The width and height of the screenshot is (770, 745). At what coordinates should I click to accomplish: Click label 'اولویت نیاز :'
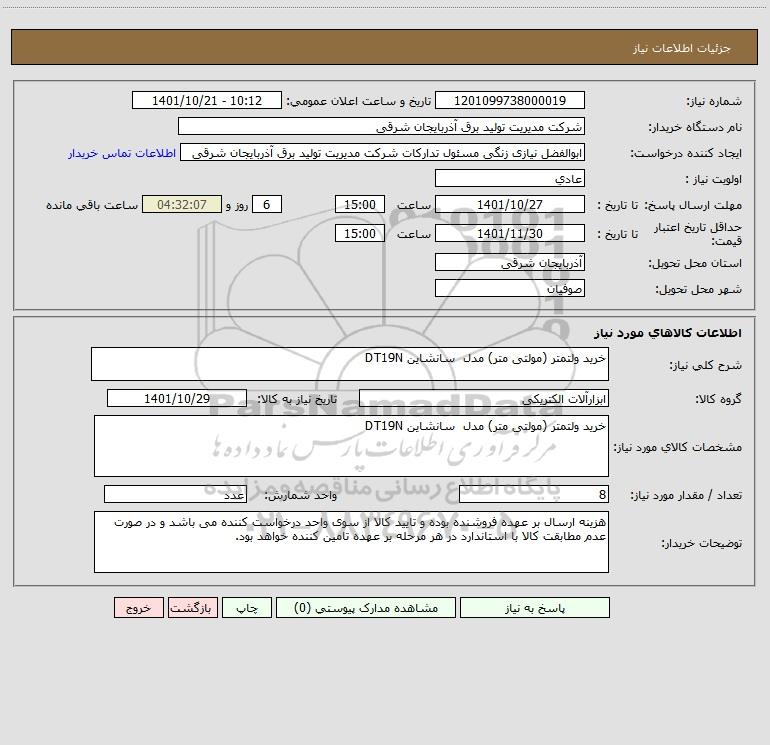coord(714,179)
